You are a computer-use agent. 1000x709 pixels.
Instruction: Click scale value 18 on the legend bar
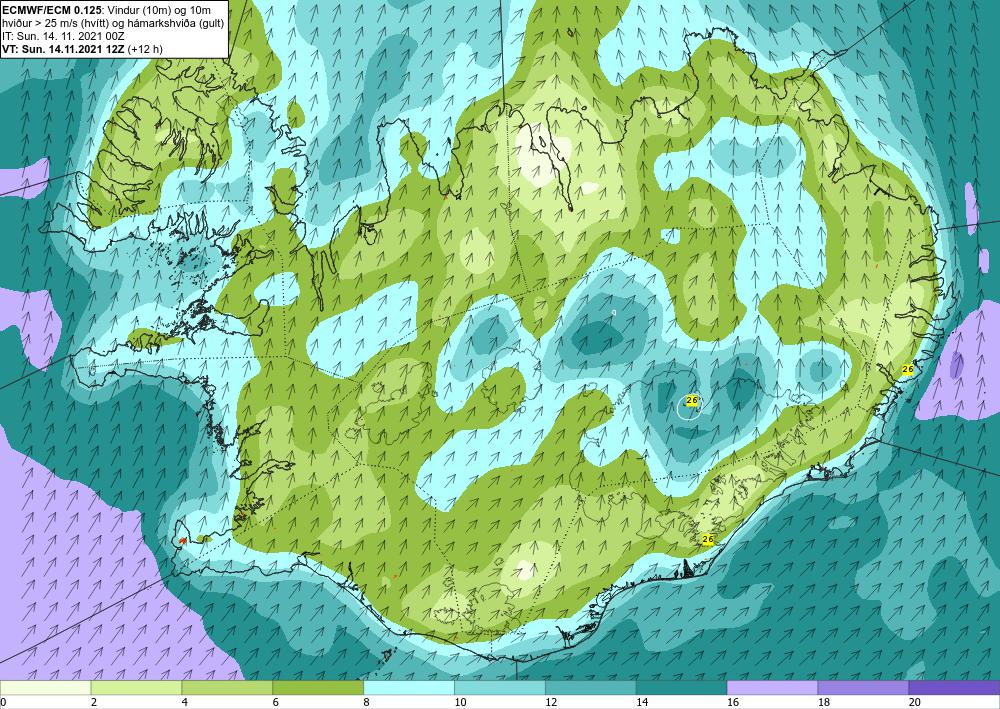(x=823, y=703)
